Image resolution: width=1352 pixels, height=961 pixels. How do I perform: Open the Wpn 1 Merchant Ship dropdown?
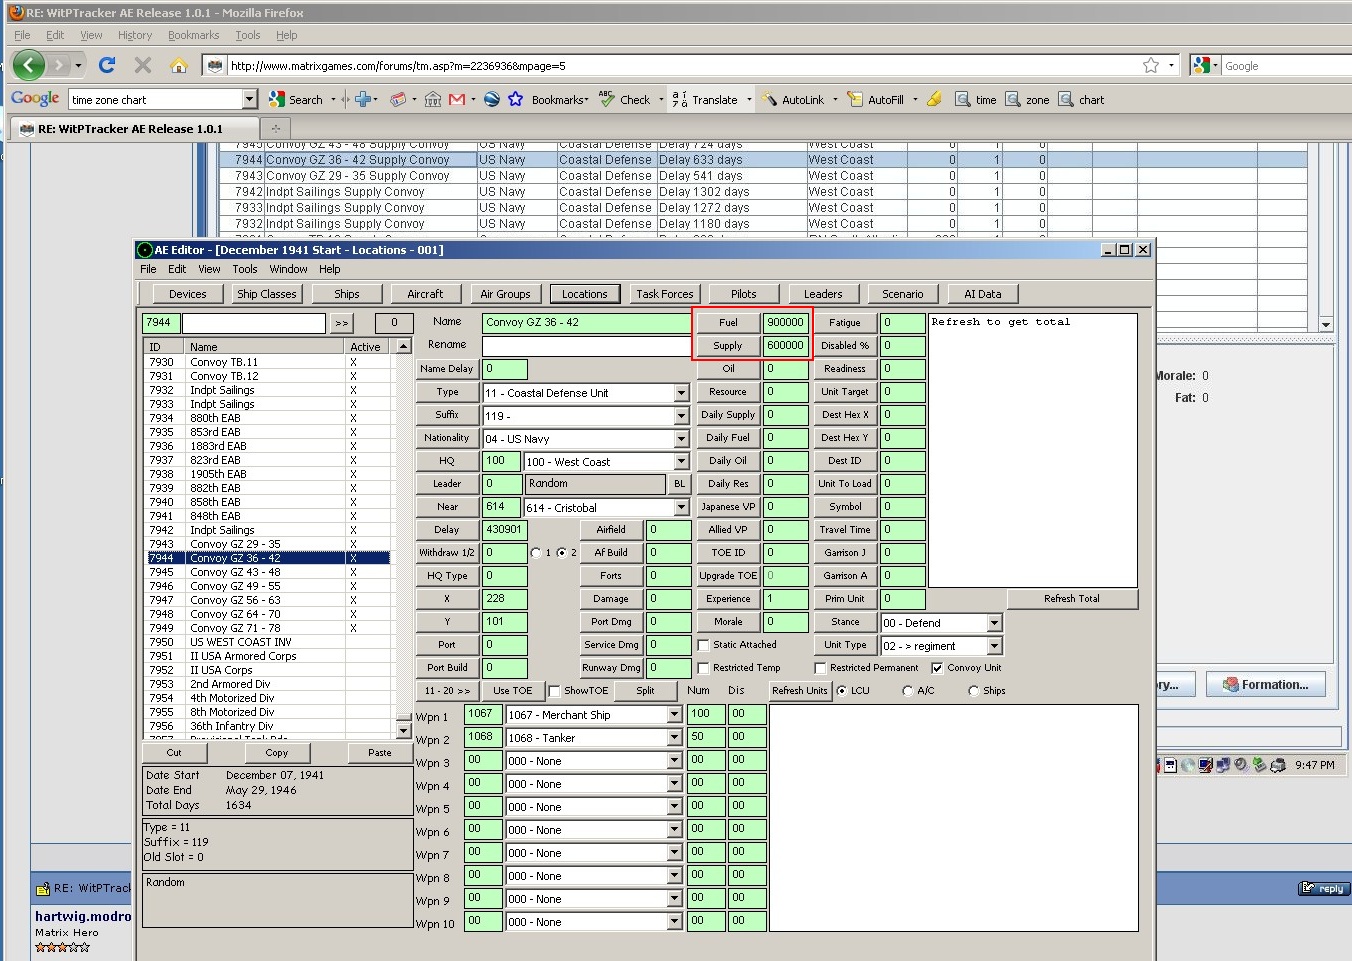674,715
